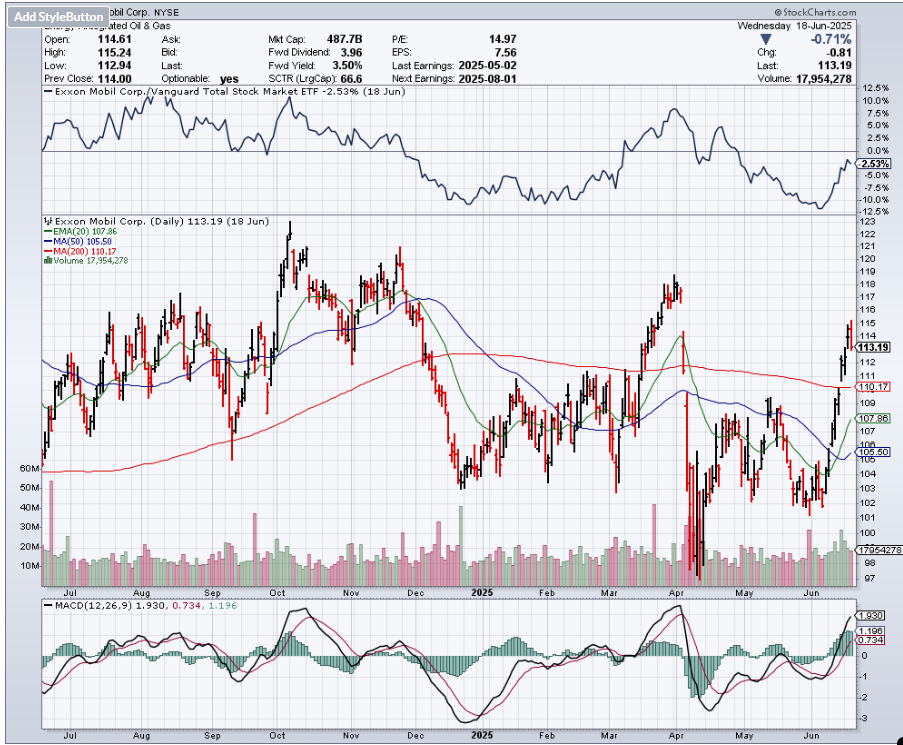The width and height of the screenshot is (903, 745).
Task: Click the volume bars icon in the price legend
Action: (x=48, y=261)
